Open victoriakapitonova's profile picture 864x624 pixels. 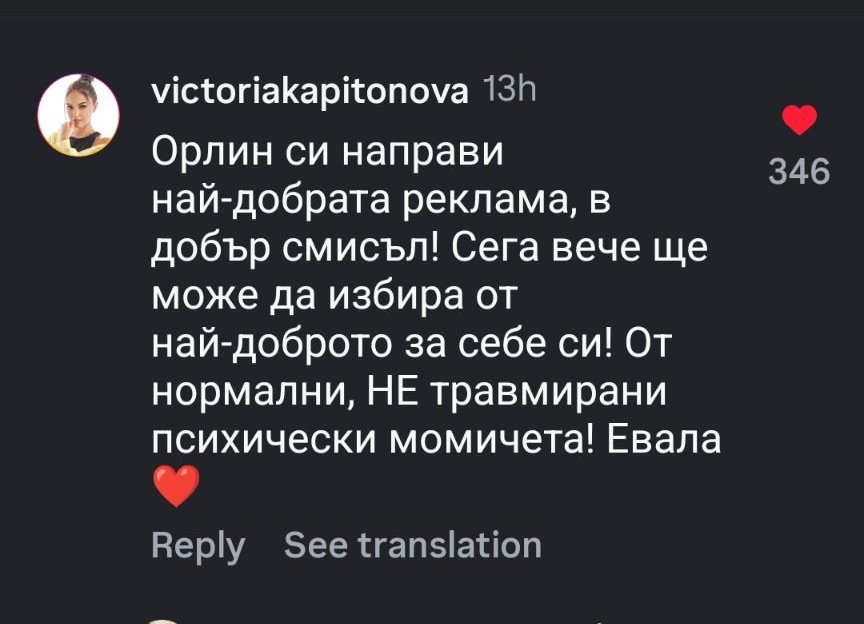(x=77, y=114)
